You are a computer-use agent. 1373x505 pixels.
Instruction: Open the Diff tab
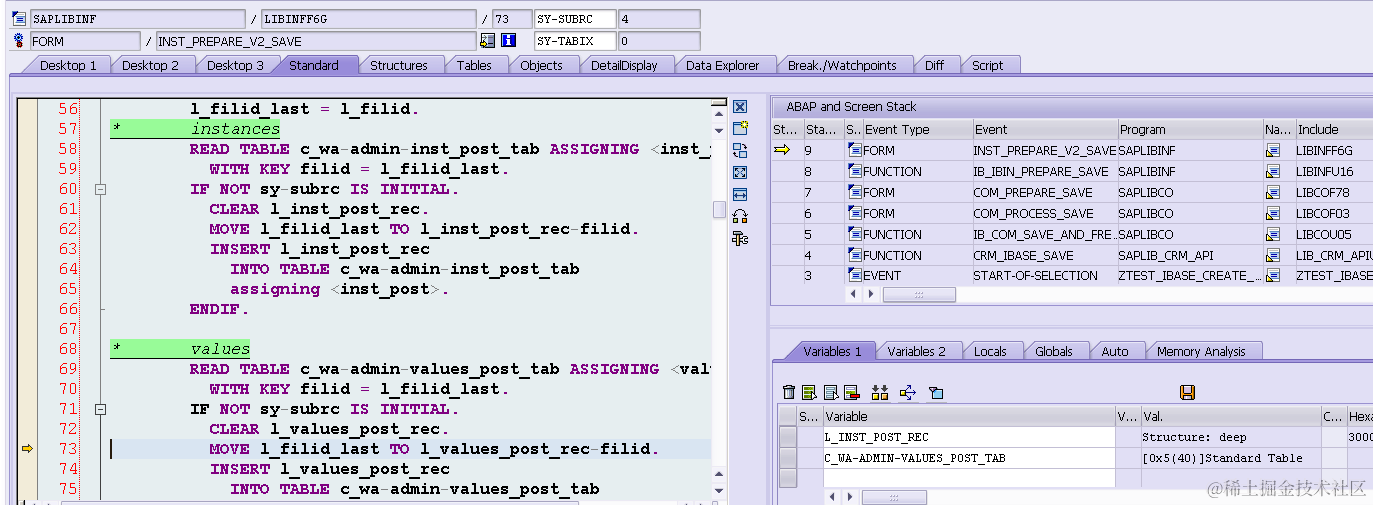tap(934, 65)
